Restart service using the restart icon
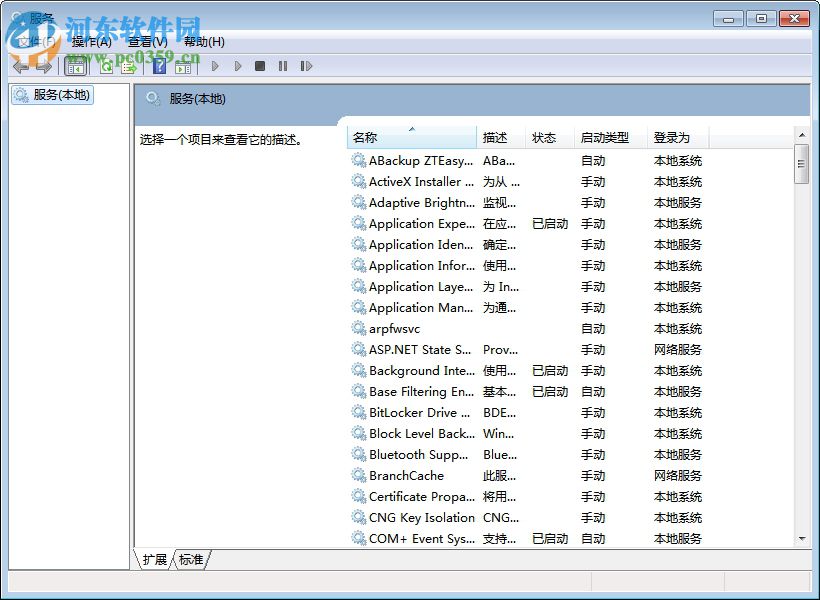This screenshot has width=820, height=600. tap(308, 66)
